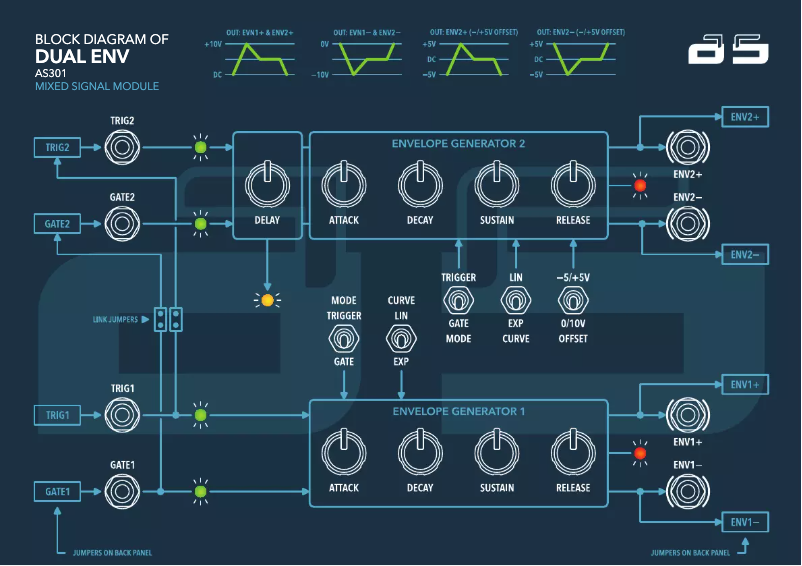Toggle the −5/+5V offset switch
Image resolution: width=802 pixels, height=566 pixels.
click(573, 300)
